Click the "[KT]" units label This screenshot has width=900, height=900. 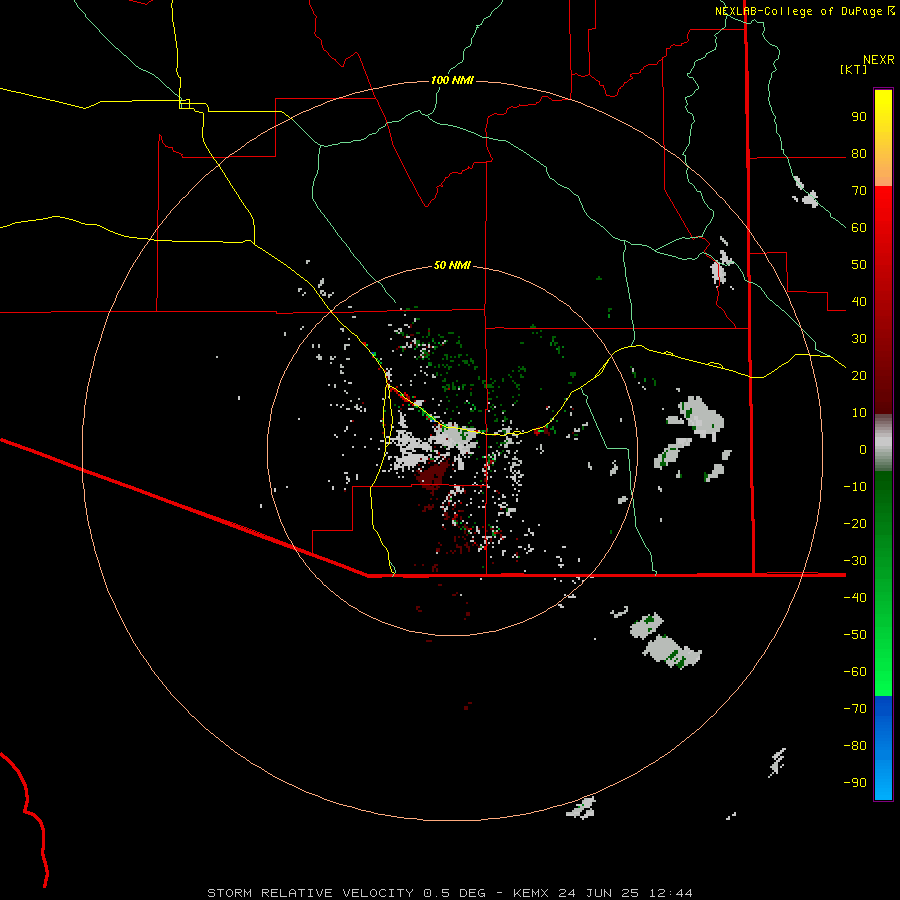tap(854, 69)
